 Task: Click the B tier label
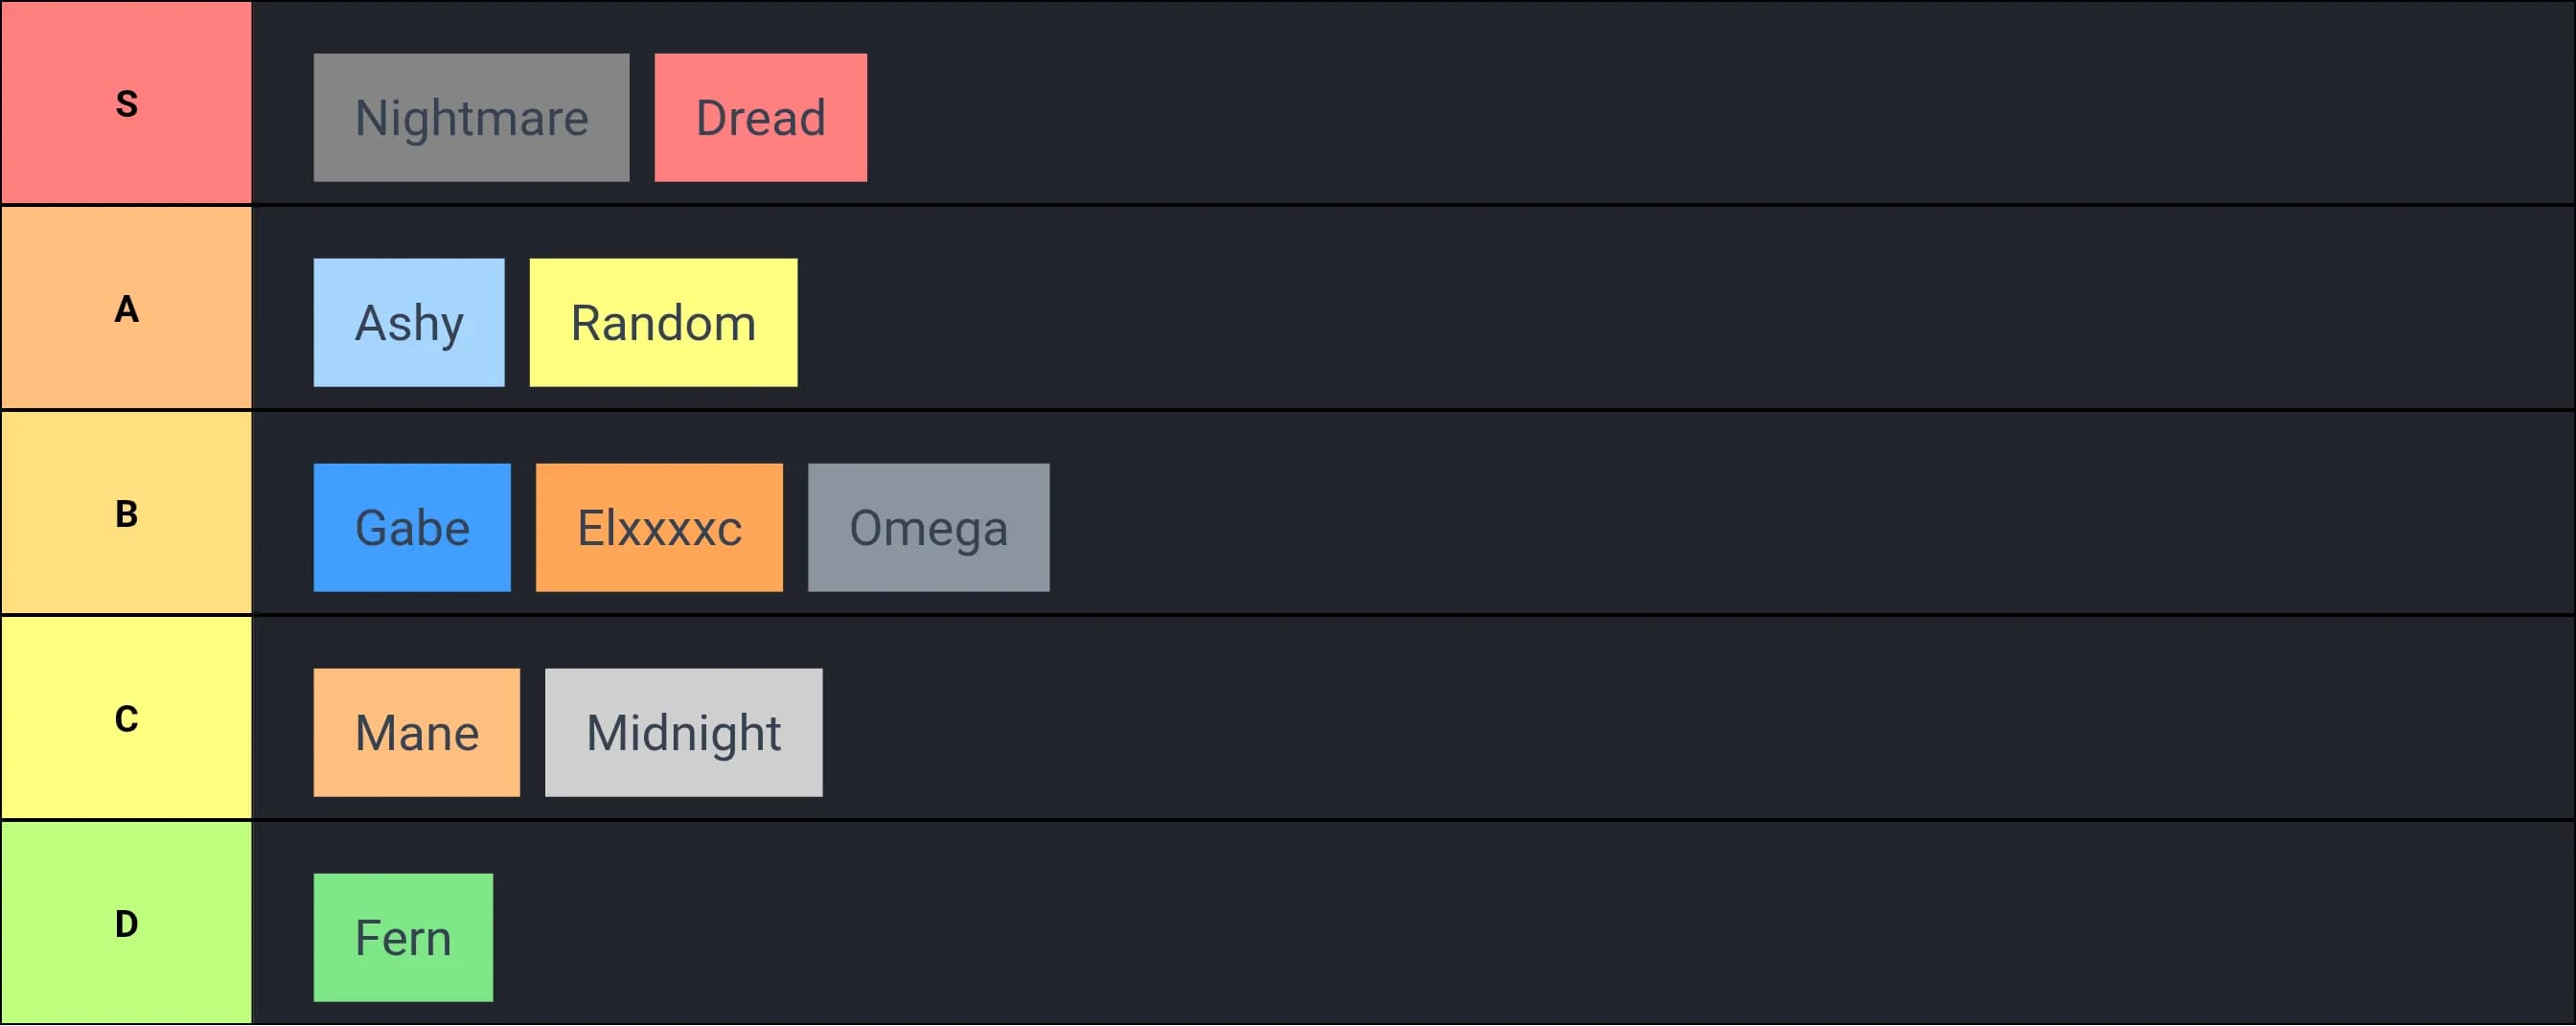[x=126, y=513]
